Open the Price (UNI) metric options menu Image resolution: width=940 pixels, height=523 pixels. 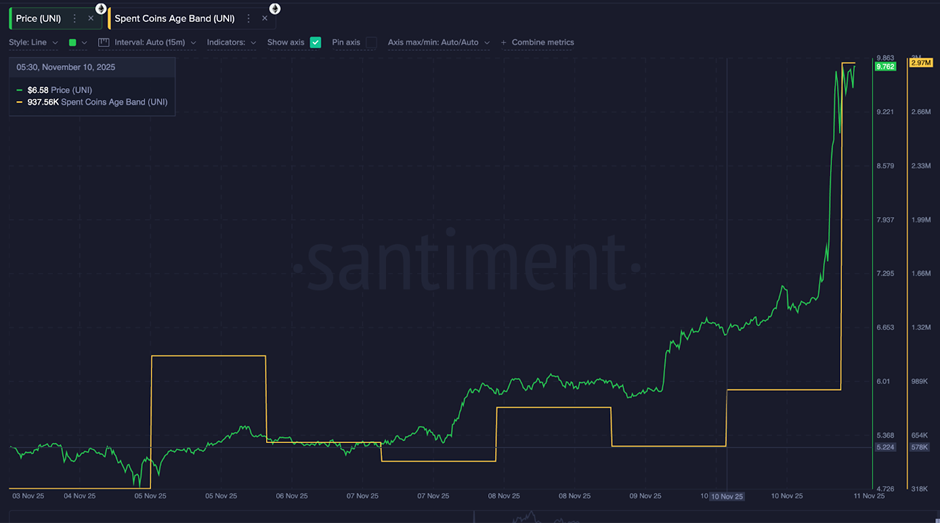[74, 18]
